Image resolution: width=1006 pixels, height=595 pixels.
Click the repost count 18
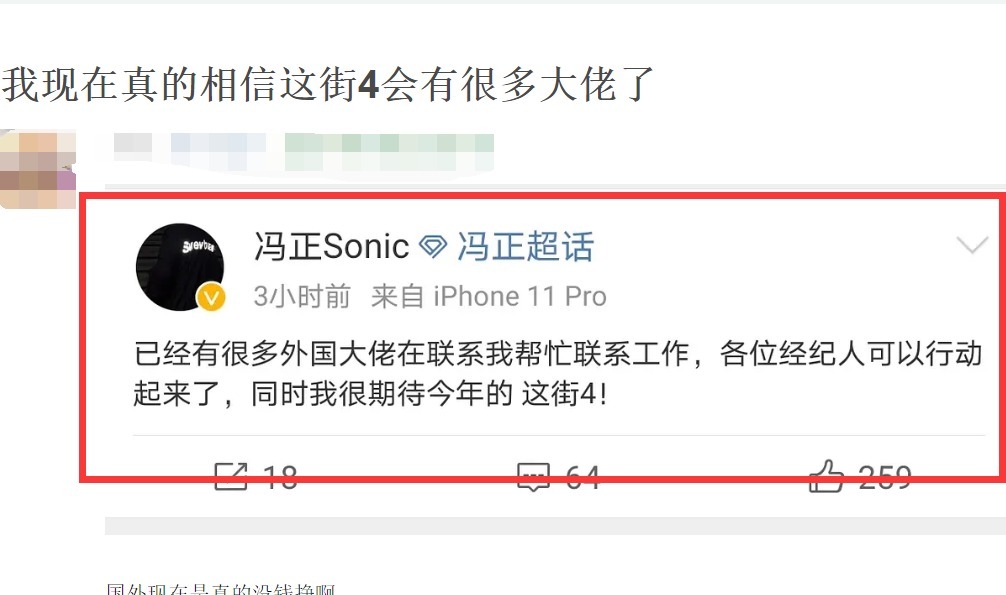pos(280,478)
